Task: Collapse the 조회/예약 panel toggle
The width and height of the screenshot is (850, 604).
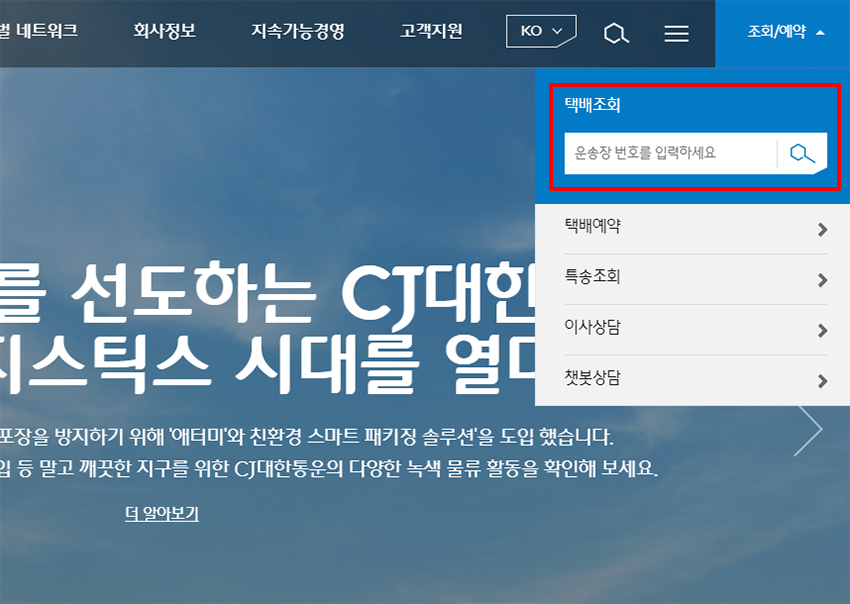Action: [785, 32]
